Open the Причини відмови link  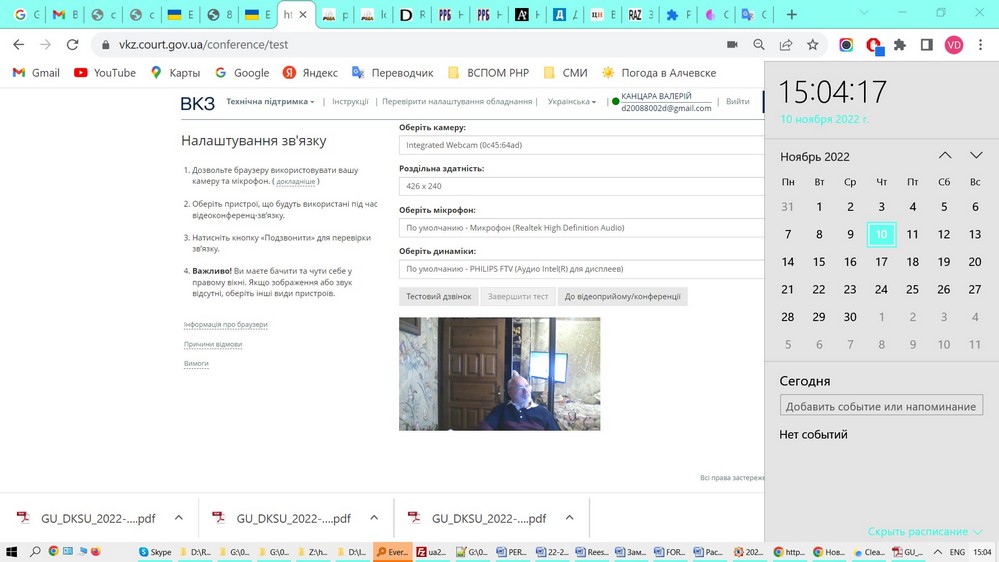[x=213, y=344]
